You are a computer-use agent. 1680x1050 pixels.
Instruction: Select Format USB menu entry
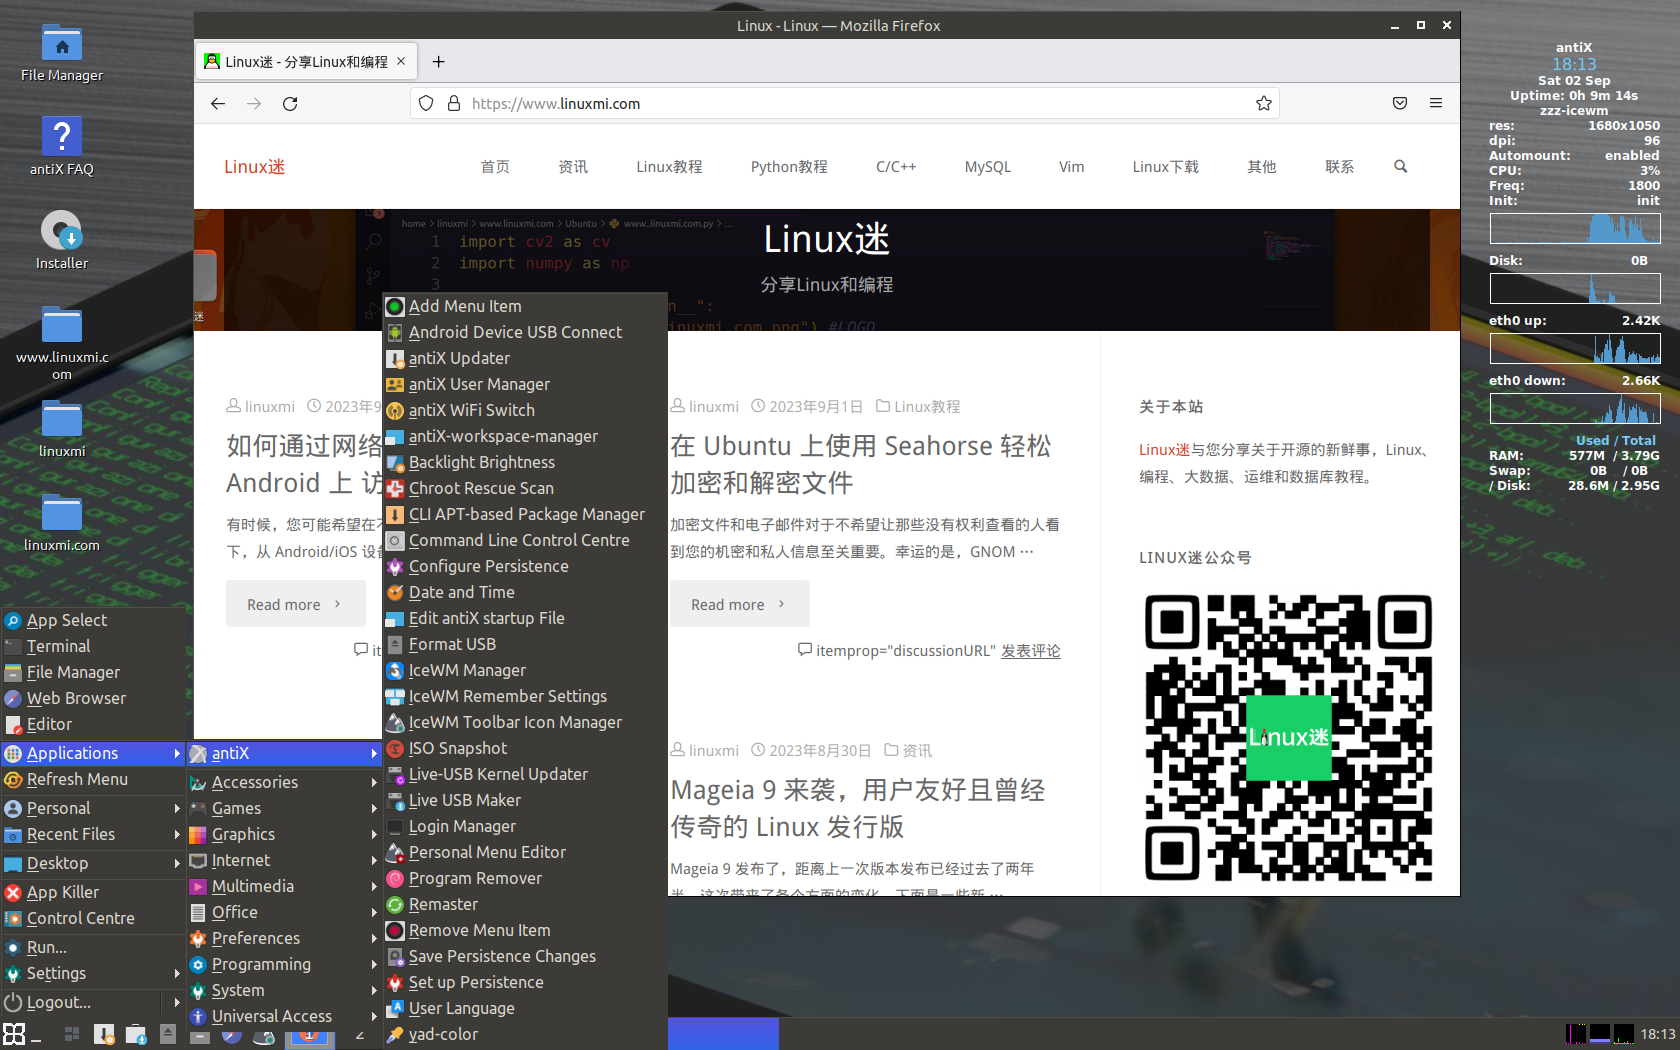pos(525,644)
